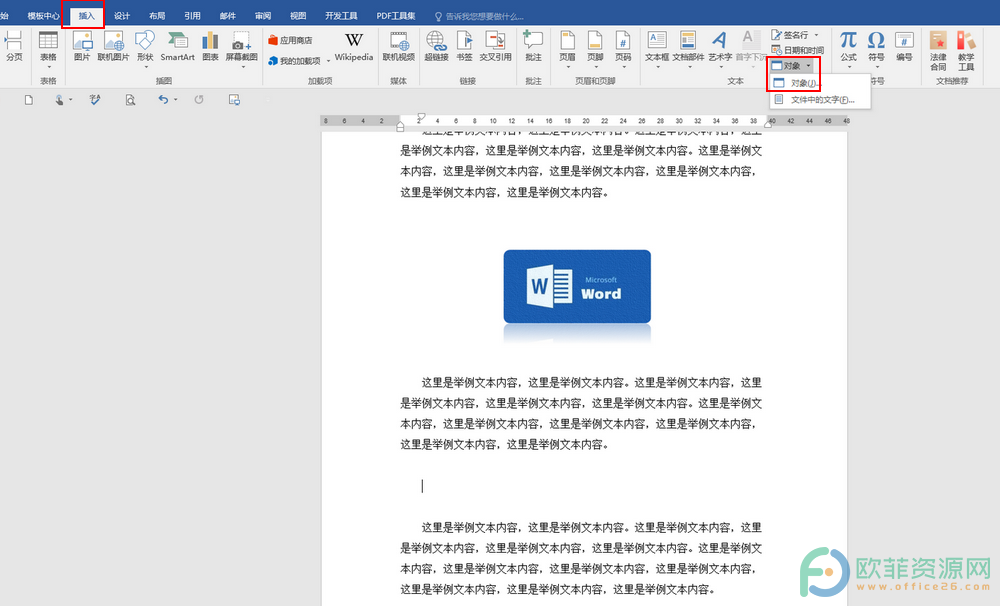Viewport: 1000px width, 606px height.
Task: Click the new blank document icon
Action: pos(29,100)
